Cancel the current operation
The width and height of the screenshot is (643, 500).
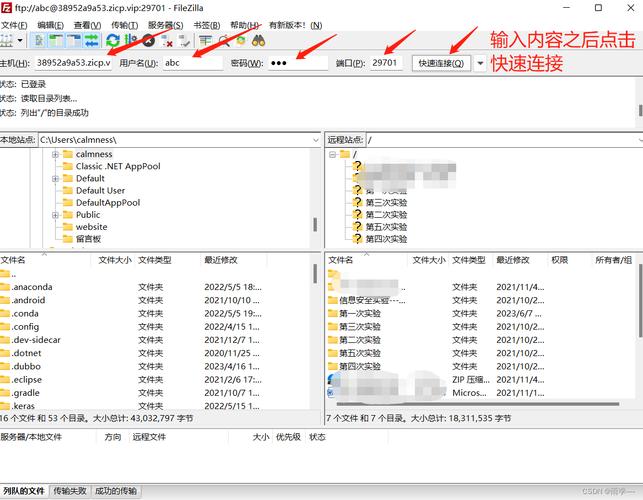click(148, 40)
